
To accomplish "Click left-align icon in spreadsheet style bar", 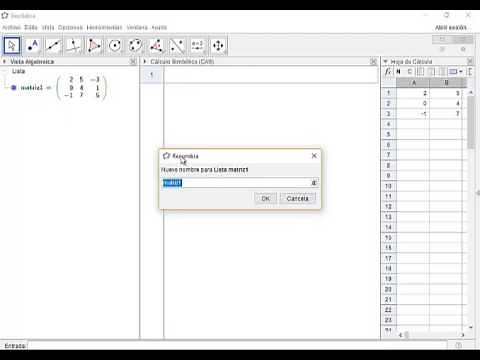I will [x=420, y=72].
